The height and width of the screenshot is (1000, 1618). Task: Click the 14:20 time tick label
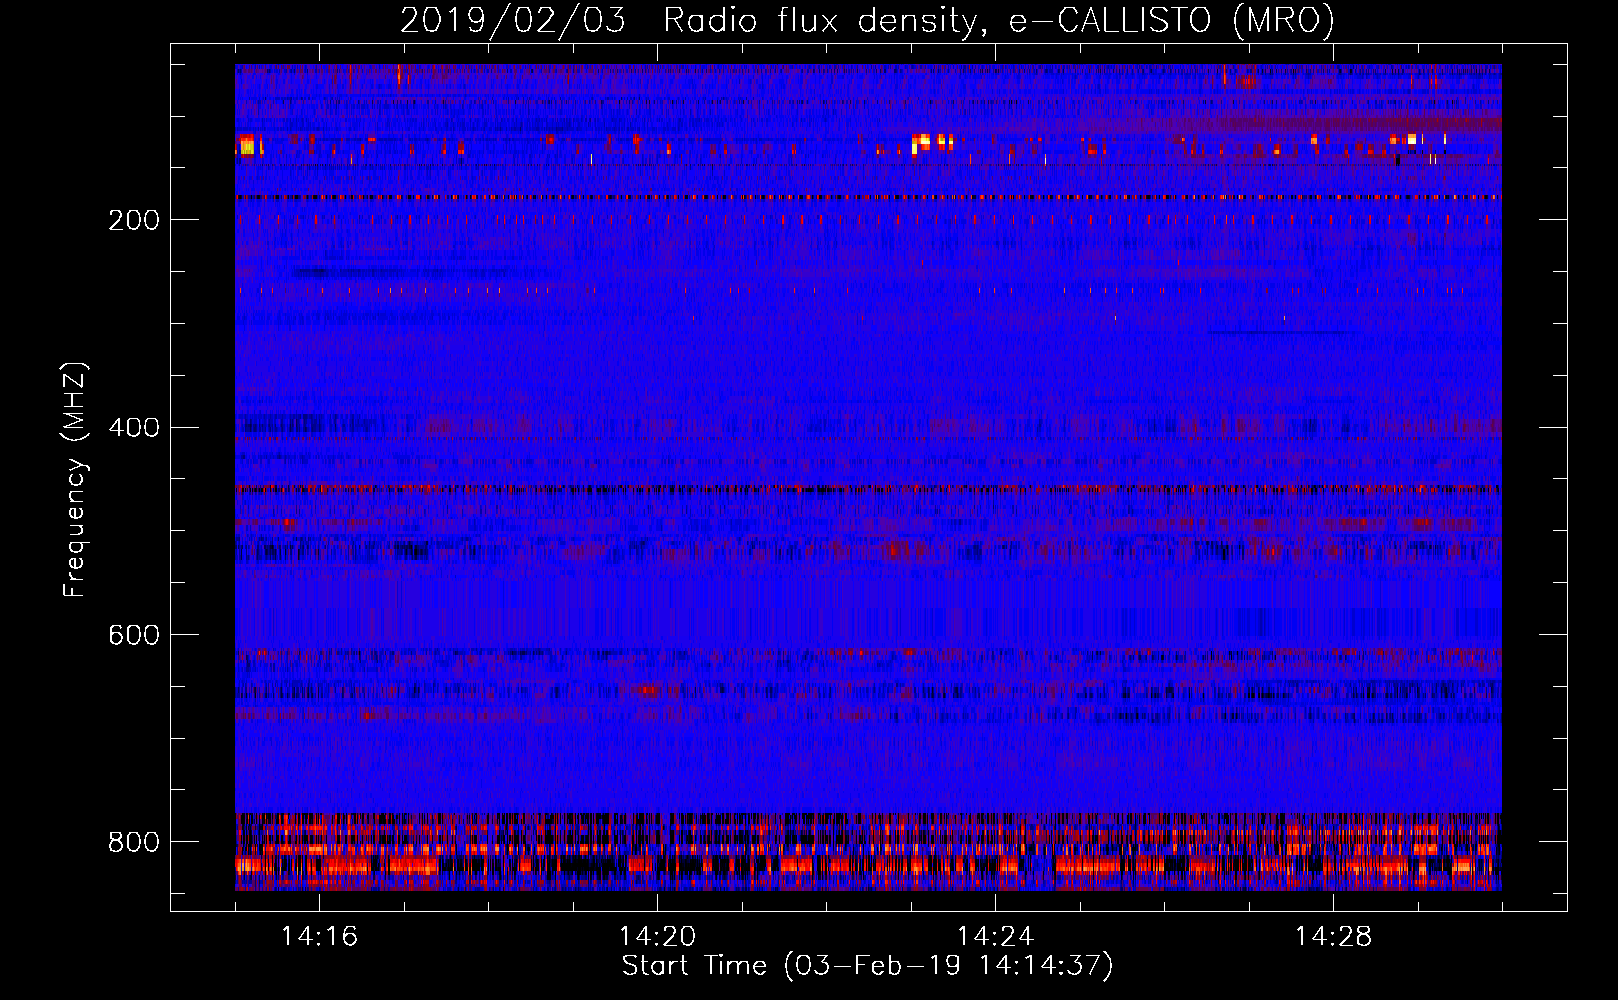pyautogui.click(x=657, y=937)
